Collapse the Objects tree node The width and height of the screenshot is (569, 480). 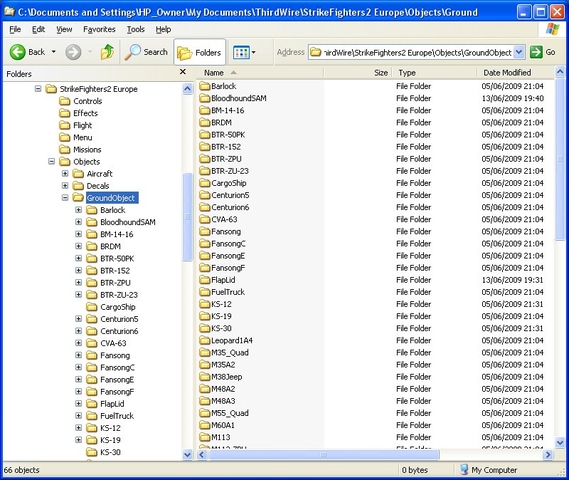[x=52, y=161]
